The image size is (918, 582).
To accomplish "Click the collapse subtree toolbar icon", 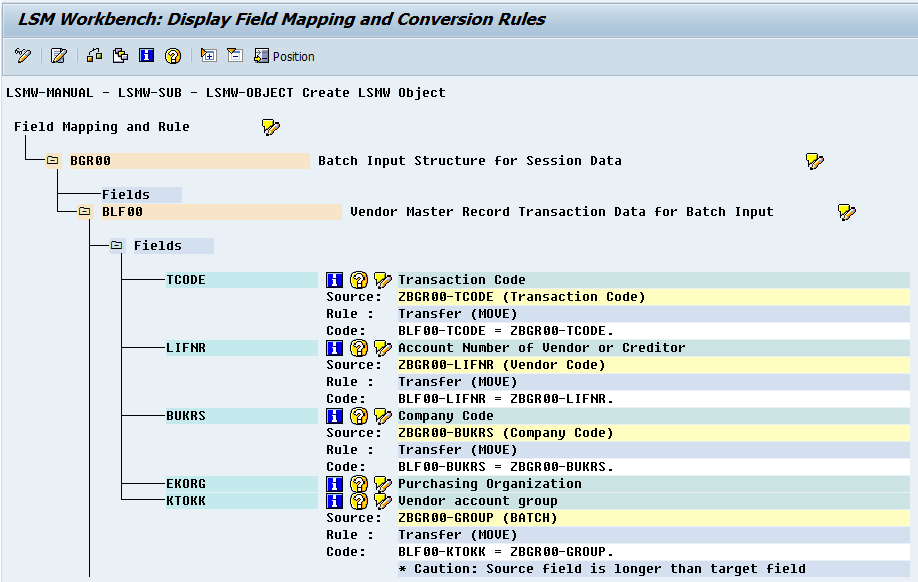I will pyautogui.click(x=234, y=55).
